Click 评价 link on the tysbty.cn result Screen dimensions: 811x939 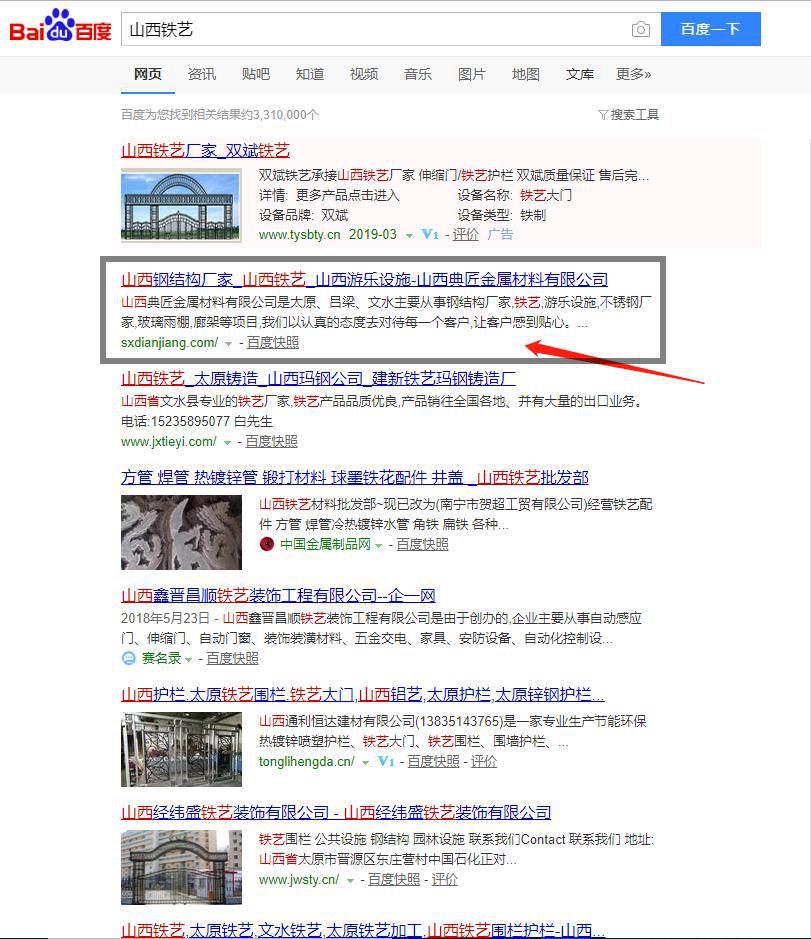point(465,234)
